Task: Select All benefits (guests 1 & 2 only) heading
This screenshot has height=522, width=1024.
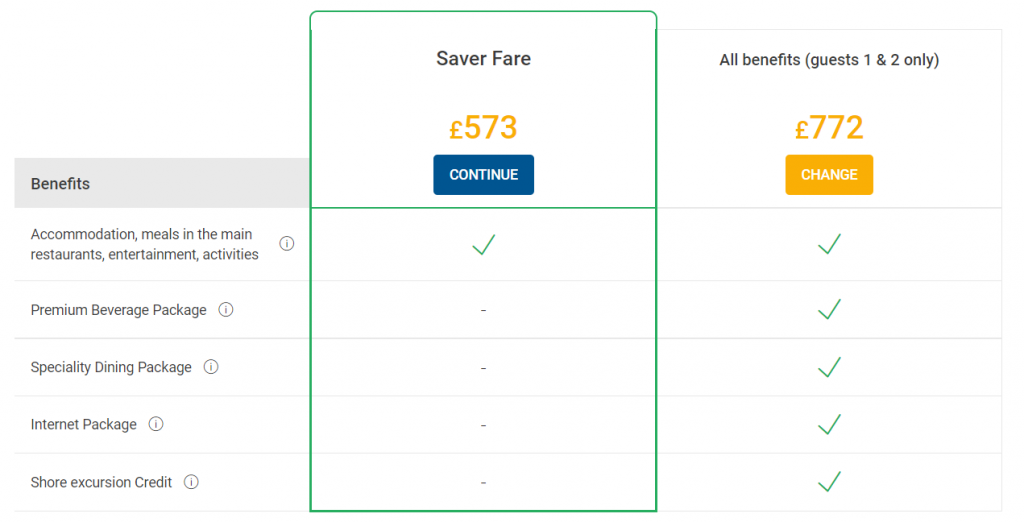Action: [x=829, y=60]
